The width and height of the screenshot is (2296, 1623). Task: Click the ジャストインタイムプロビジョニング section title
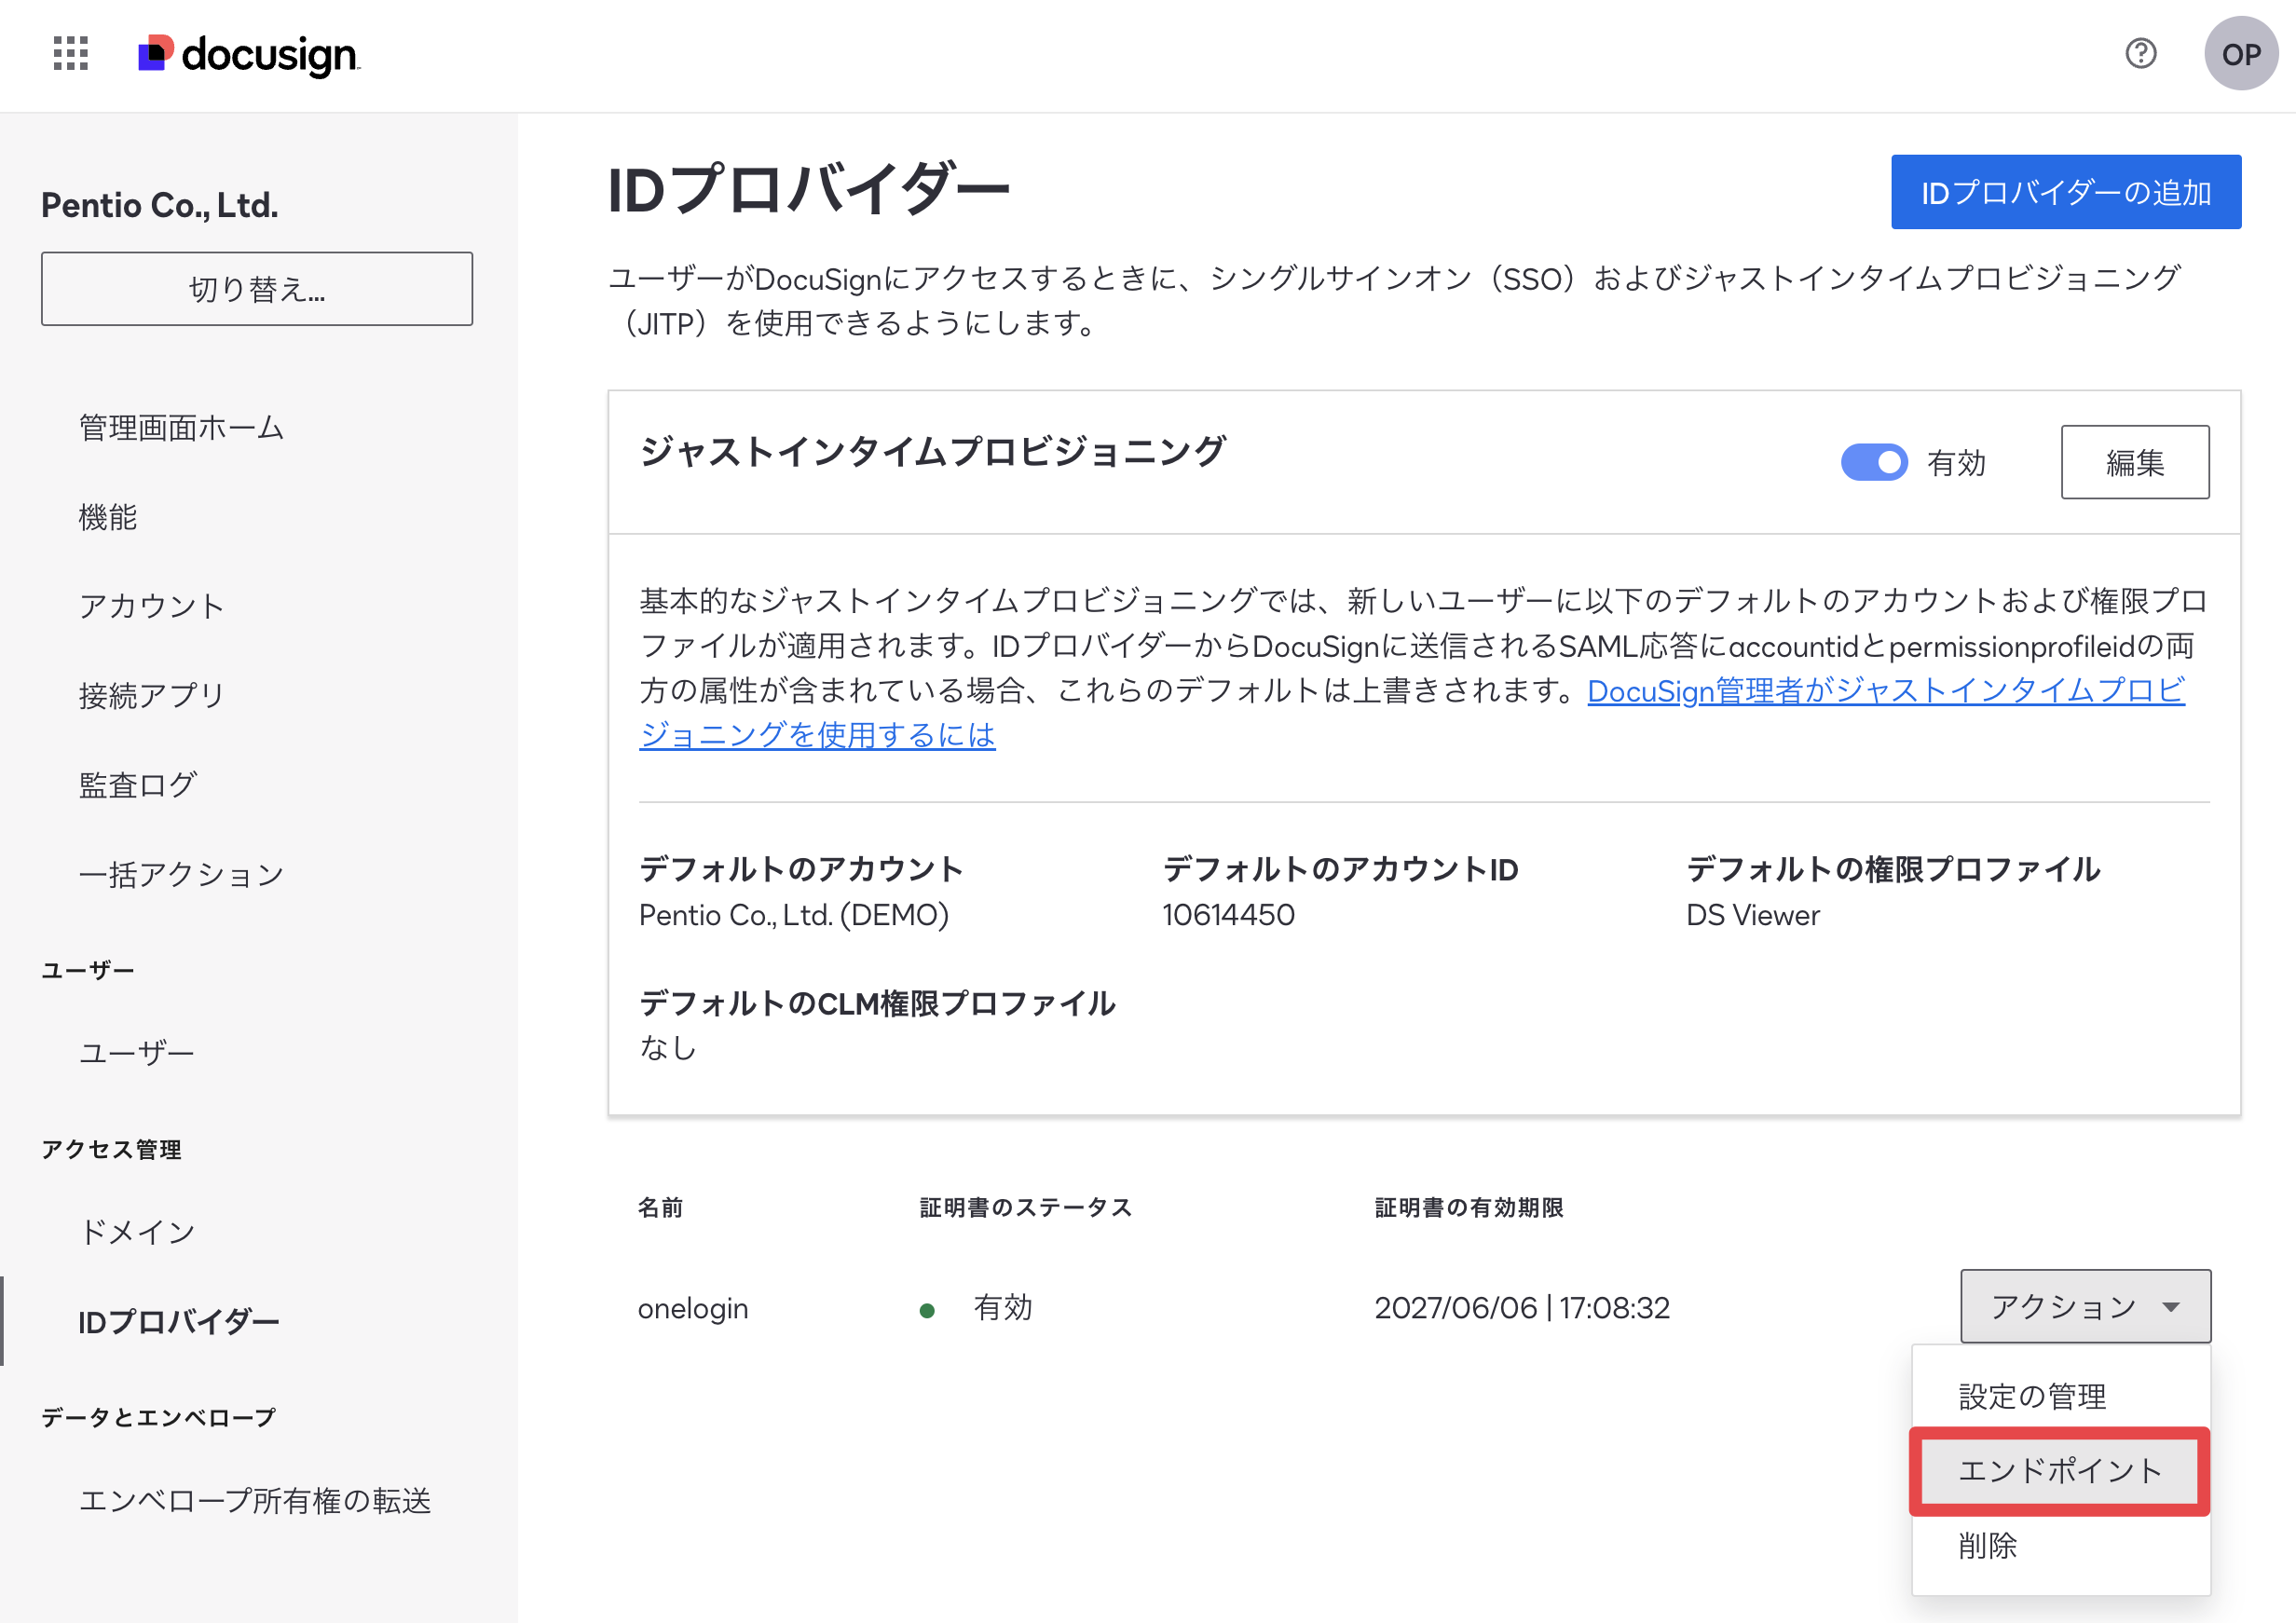[932, 451]
